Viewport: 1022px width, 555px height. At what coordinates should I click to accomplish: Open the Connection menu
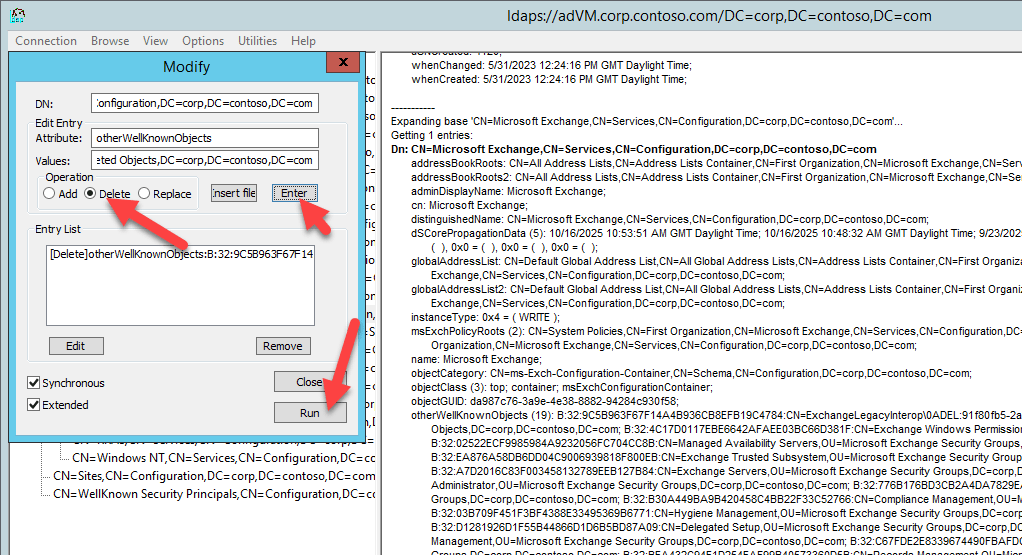point(46,41)
